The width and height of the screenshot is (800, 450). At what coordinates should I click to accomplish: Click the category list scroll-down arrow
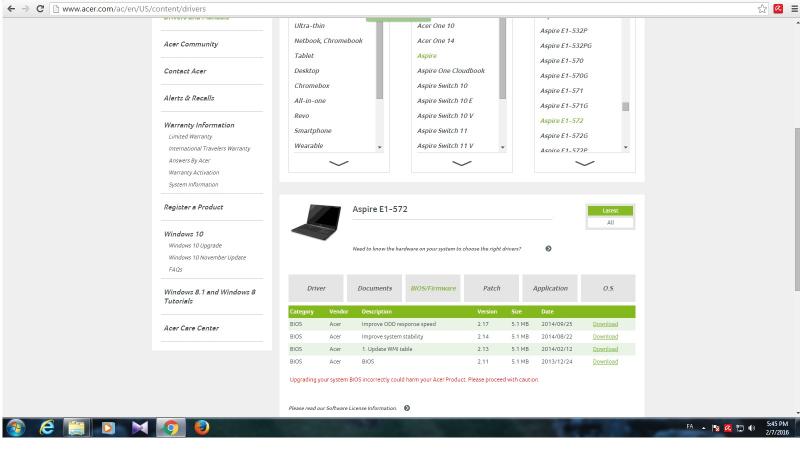(x=380, y=147)
